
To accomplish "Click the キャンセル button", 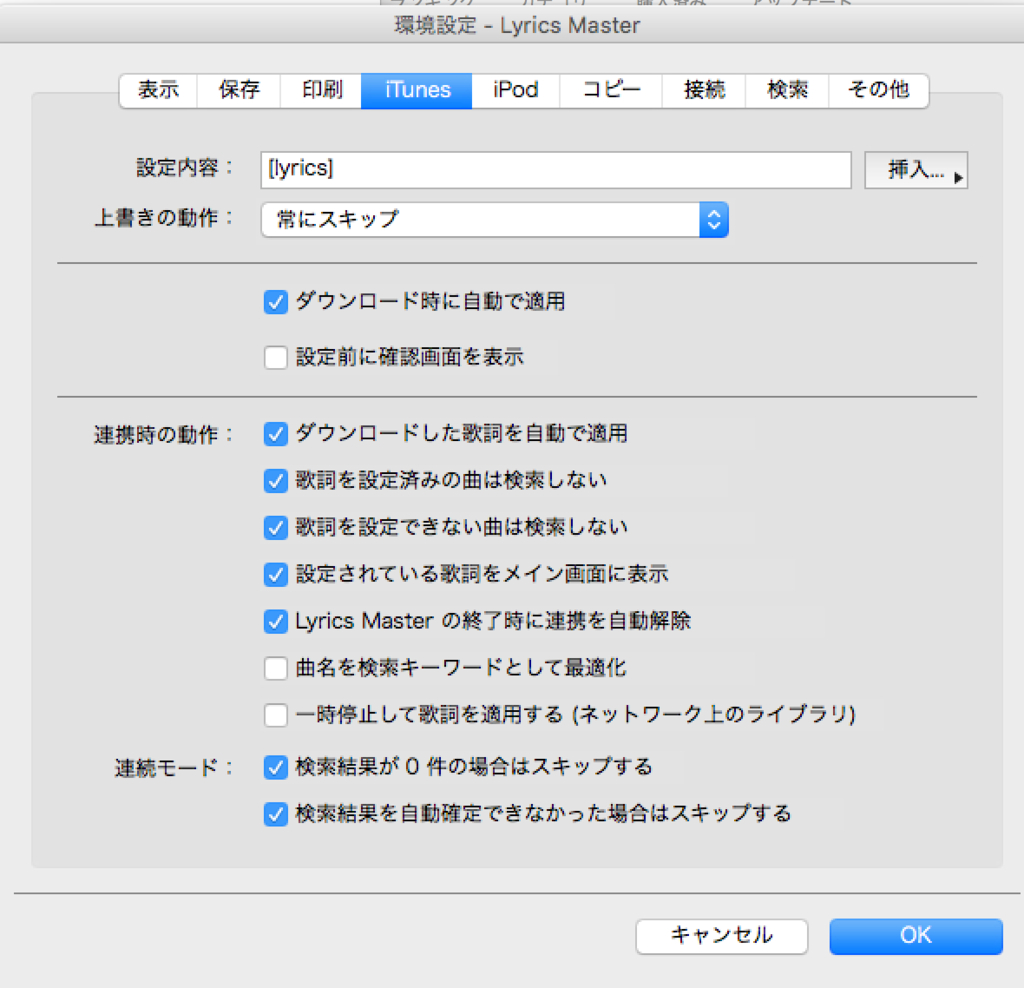I will tap(721, 936).
